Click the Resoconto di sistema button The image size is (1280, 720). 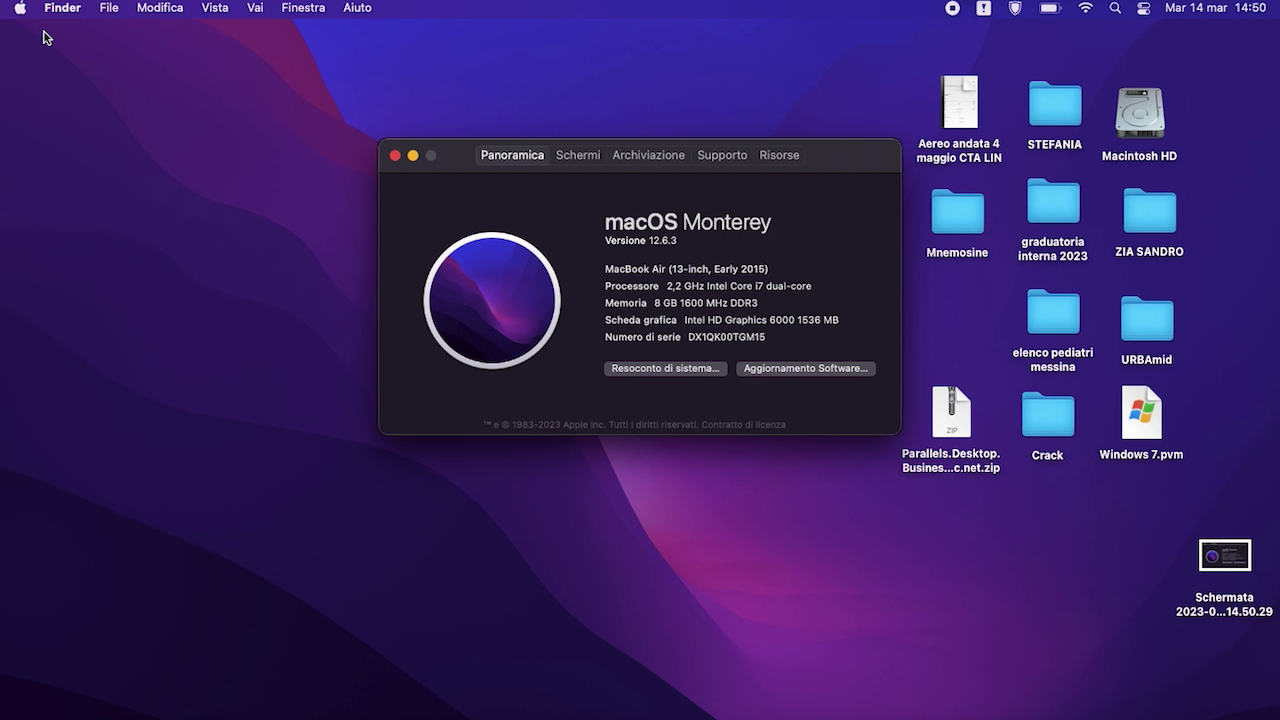(665, 368)
